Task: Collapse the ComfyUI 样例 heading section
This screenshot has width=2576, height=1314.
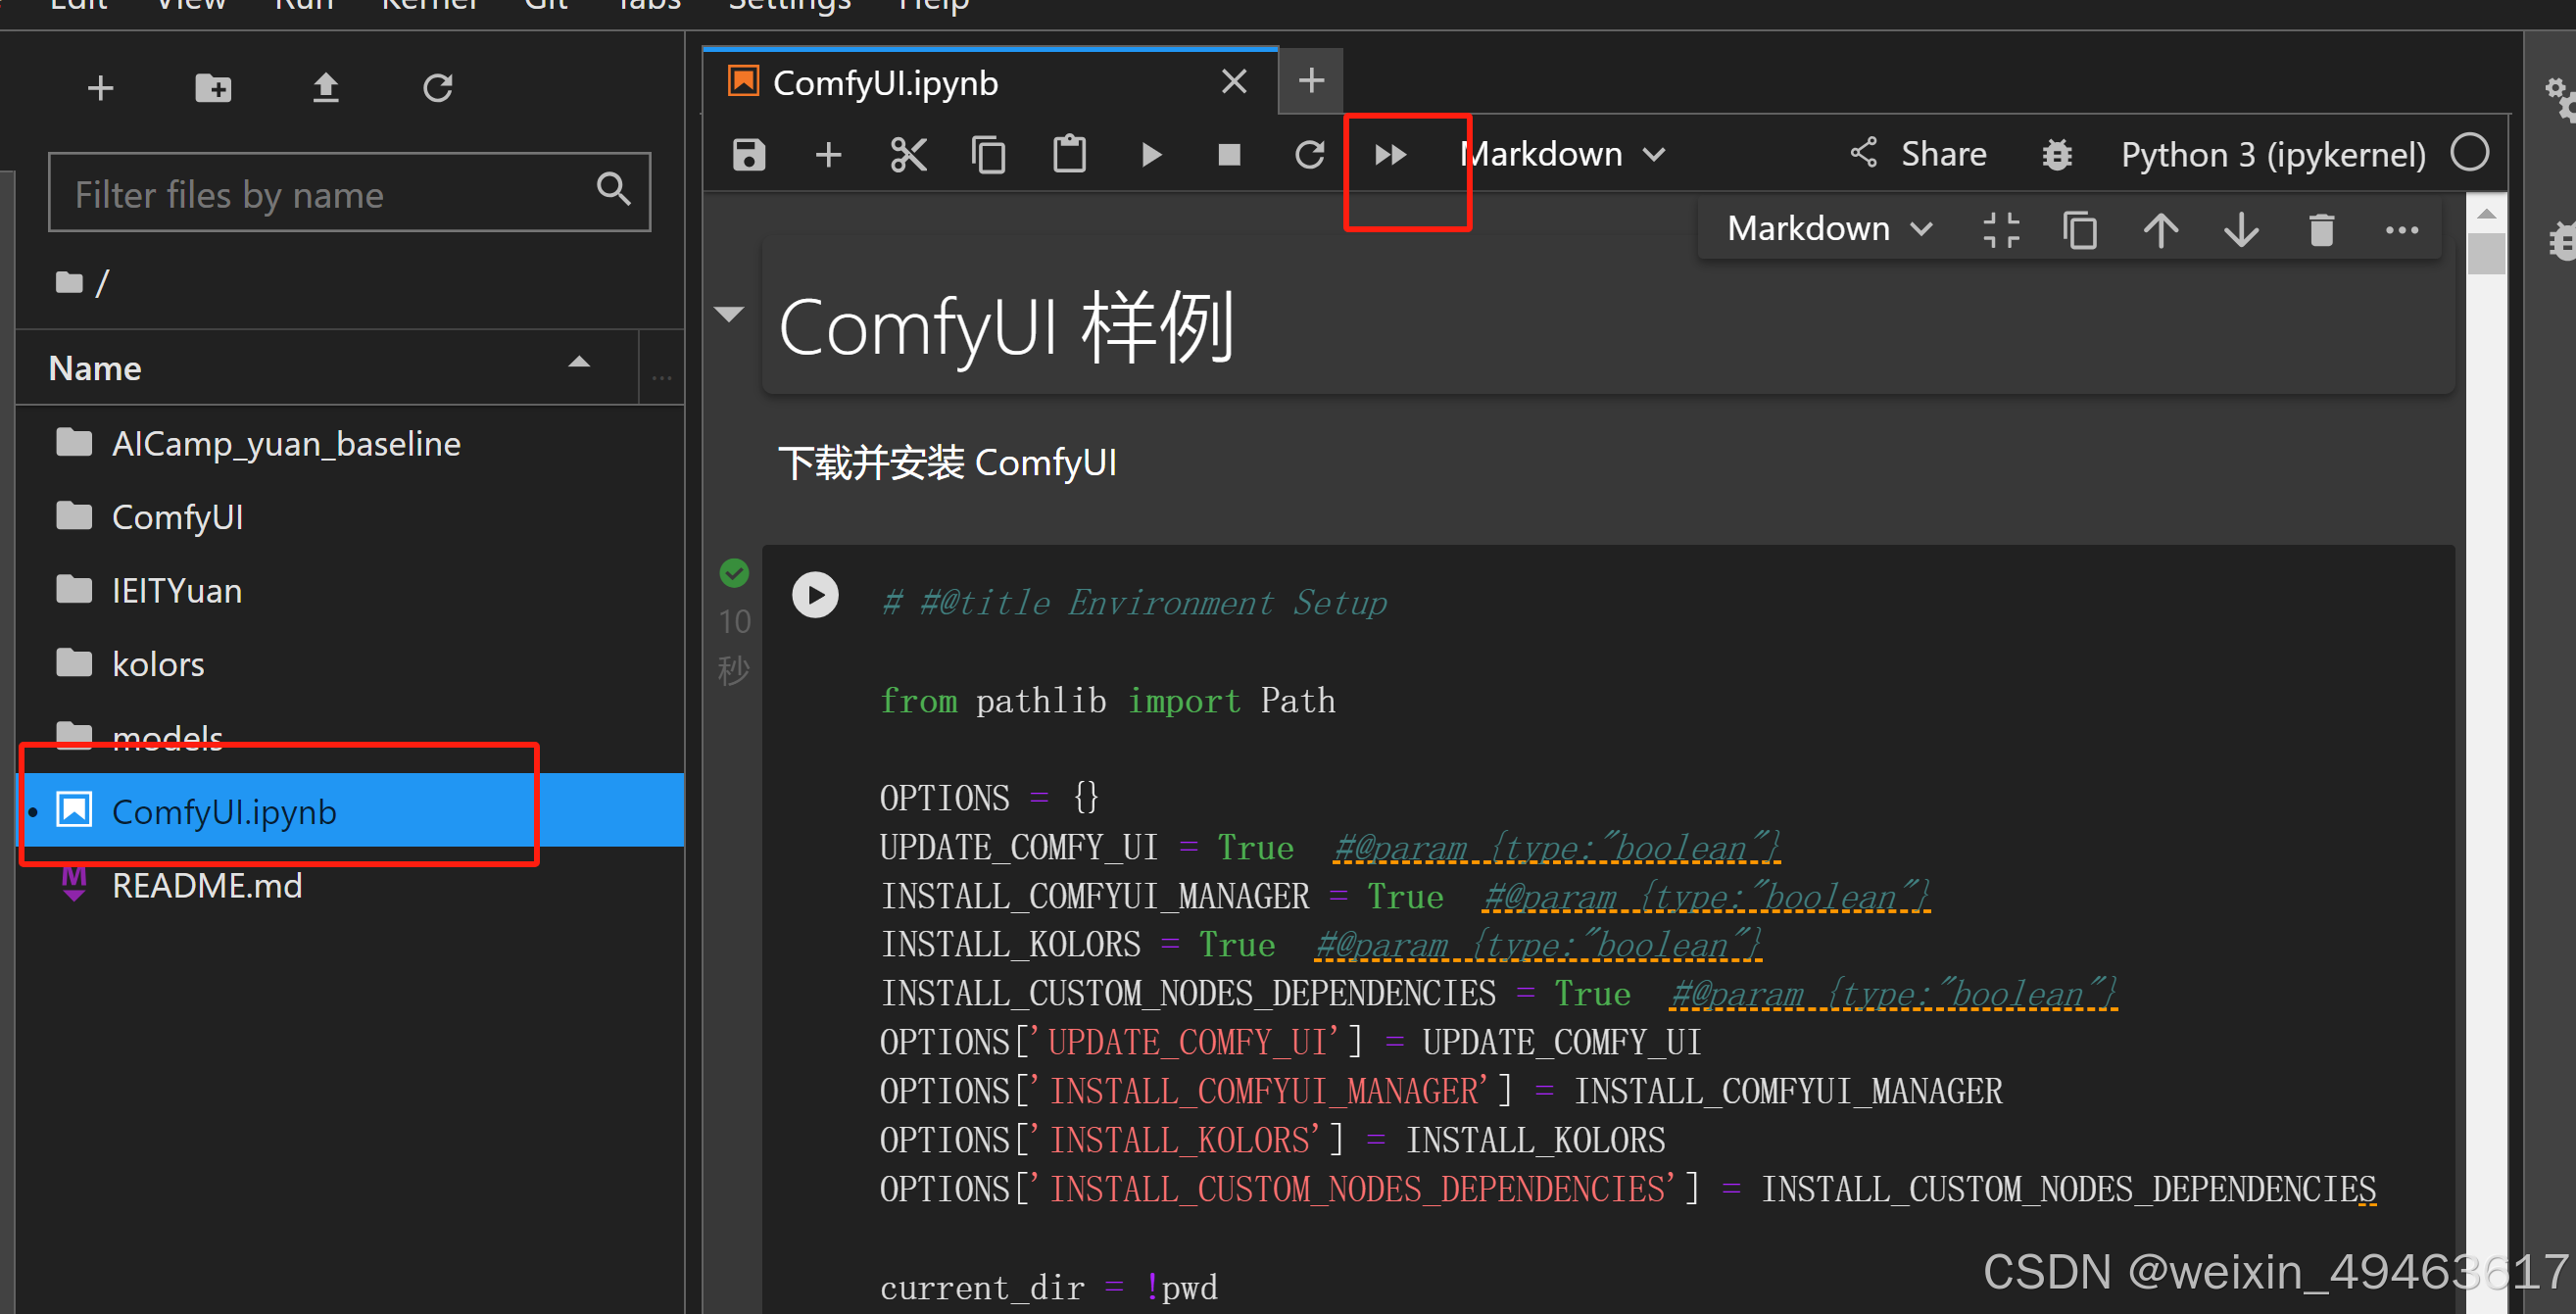Action: [x=730, y=314]
